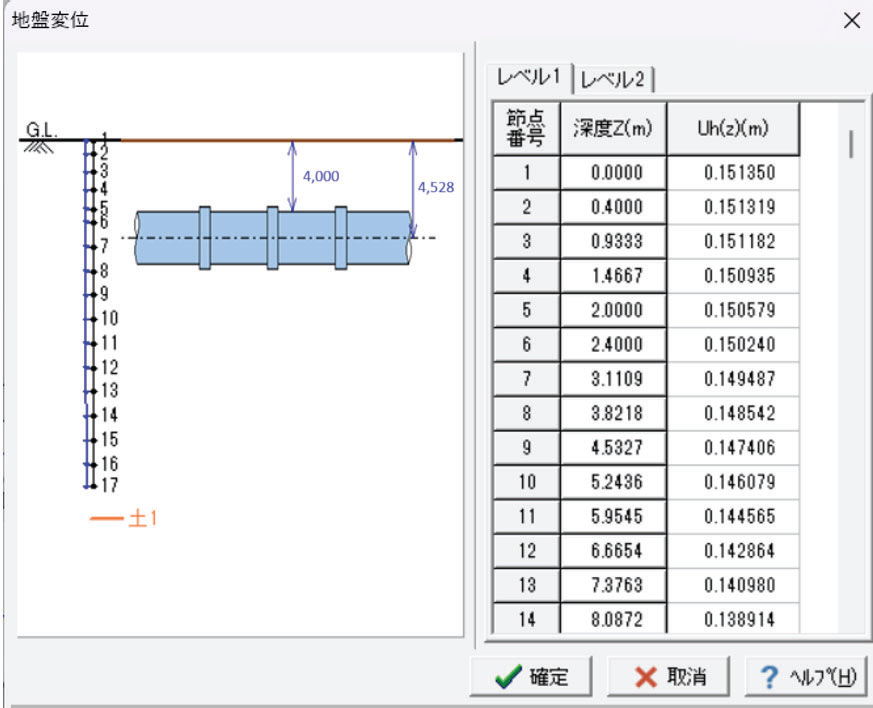Click the 節点番号 column header
Screen dimensions: 873x708
coord(527,129)
